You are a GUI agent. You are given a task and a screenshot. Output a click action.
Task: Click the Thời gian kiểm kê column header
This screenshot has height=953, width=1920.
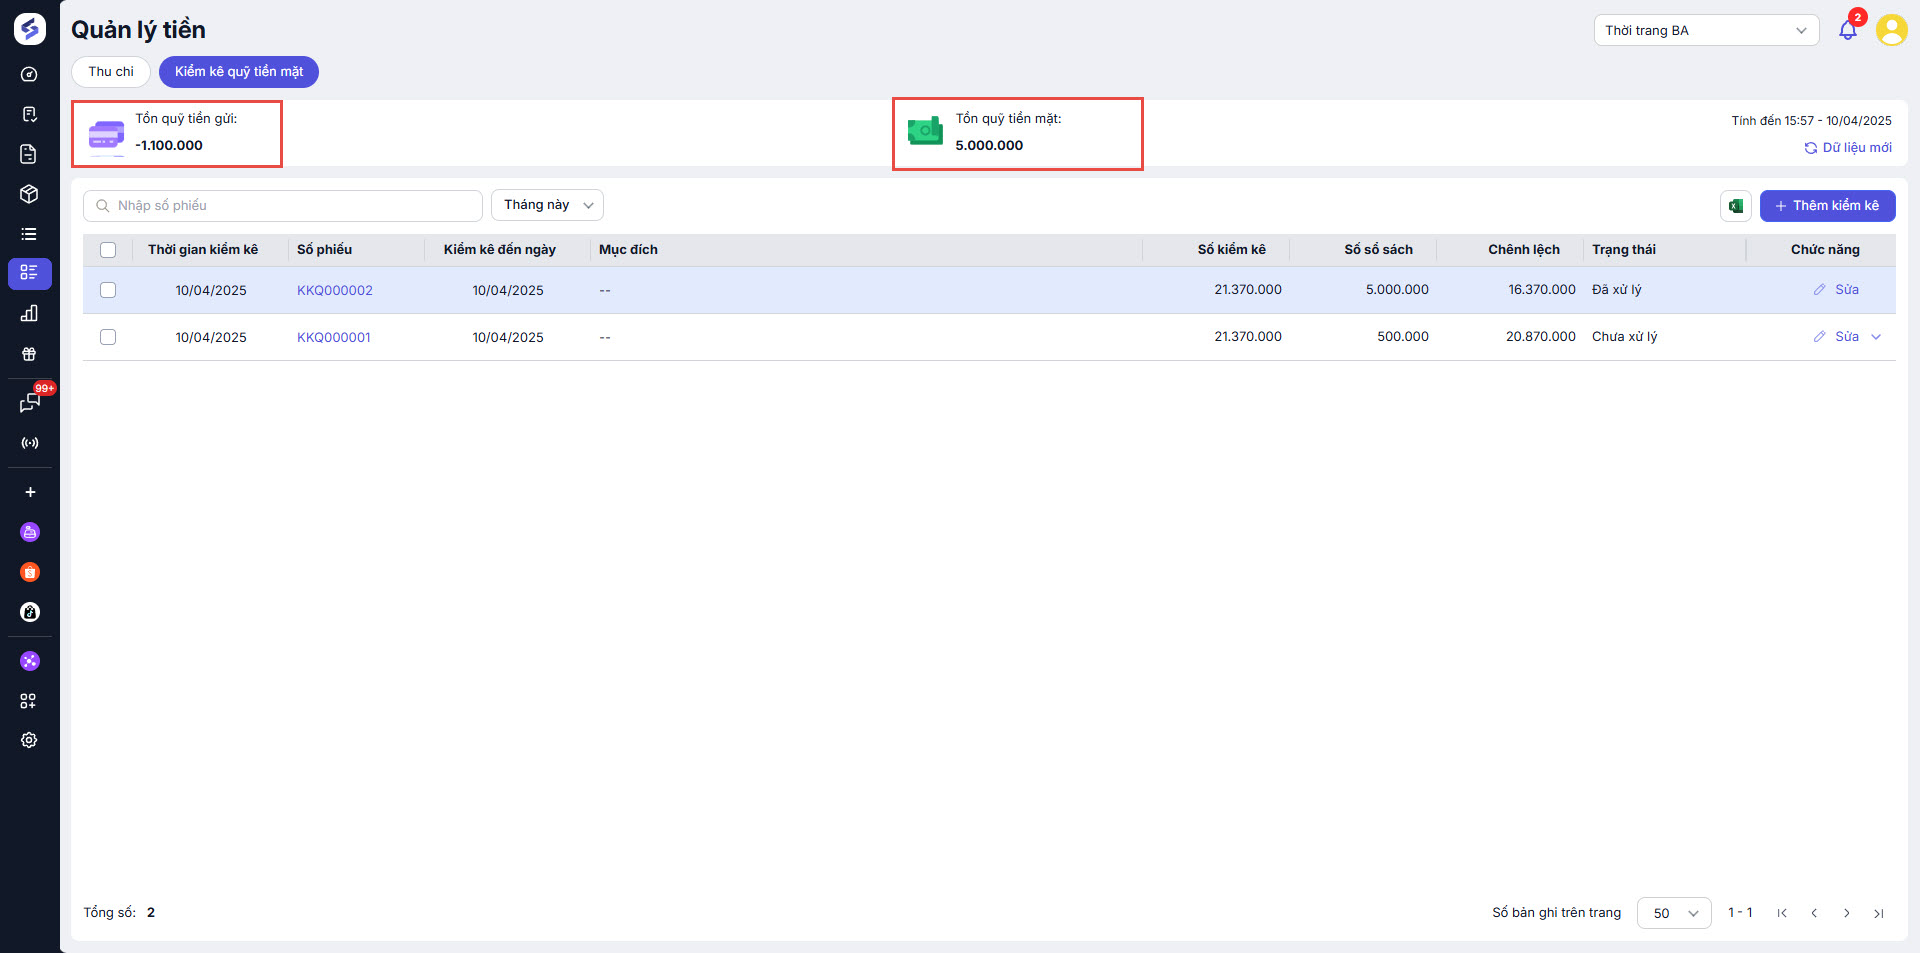203,250
